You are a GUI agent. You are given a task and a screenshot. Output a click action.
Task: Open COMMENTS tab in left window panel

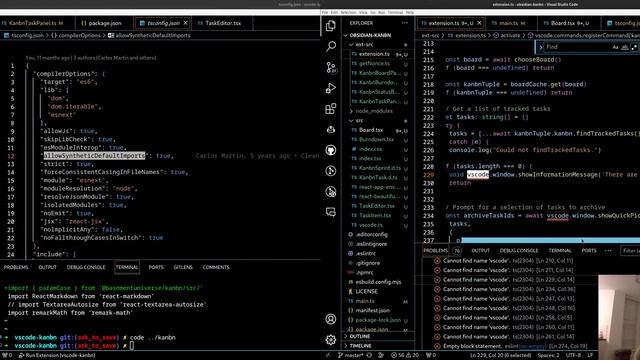216,267
